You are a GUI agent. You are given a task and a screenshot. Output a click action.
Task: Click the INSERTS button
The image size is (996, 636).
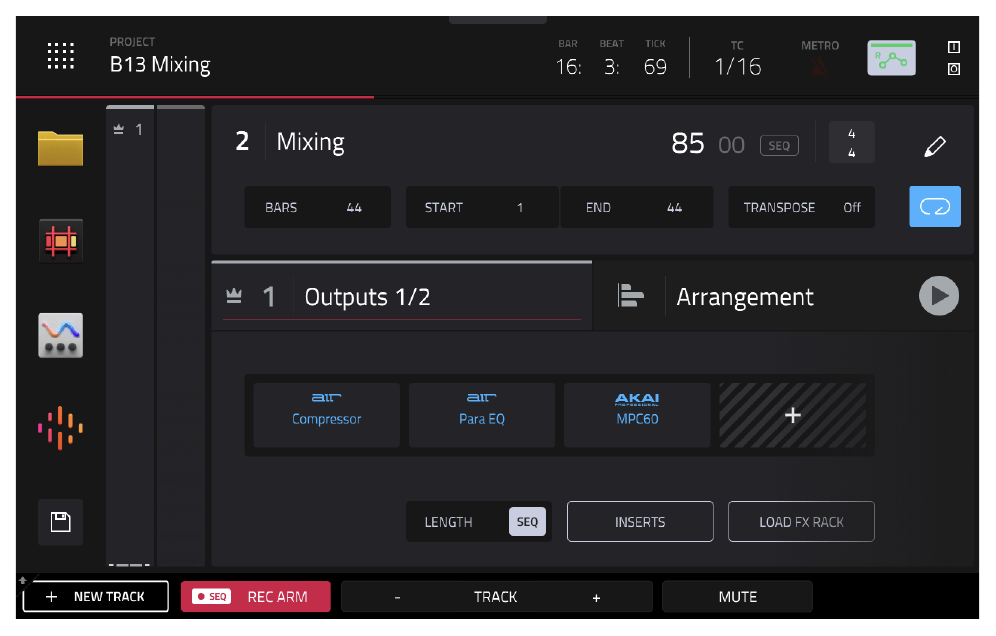point(640,522)
